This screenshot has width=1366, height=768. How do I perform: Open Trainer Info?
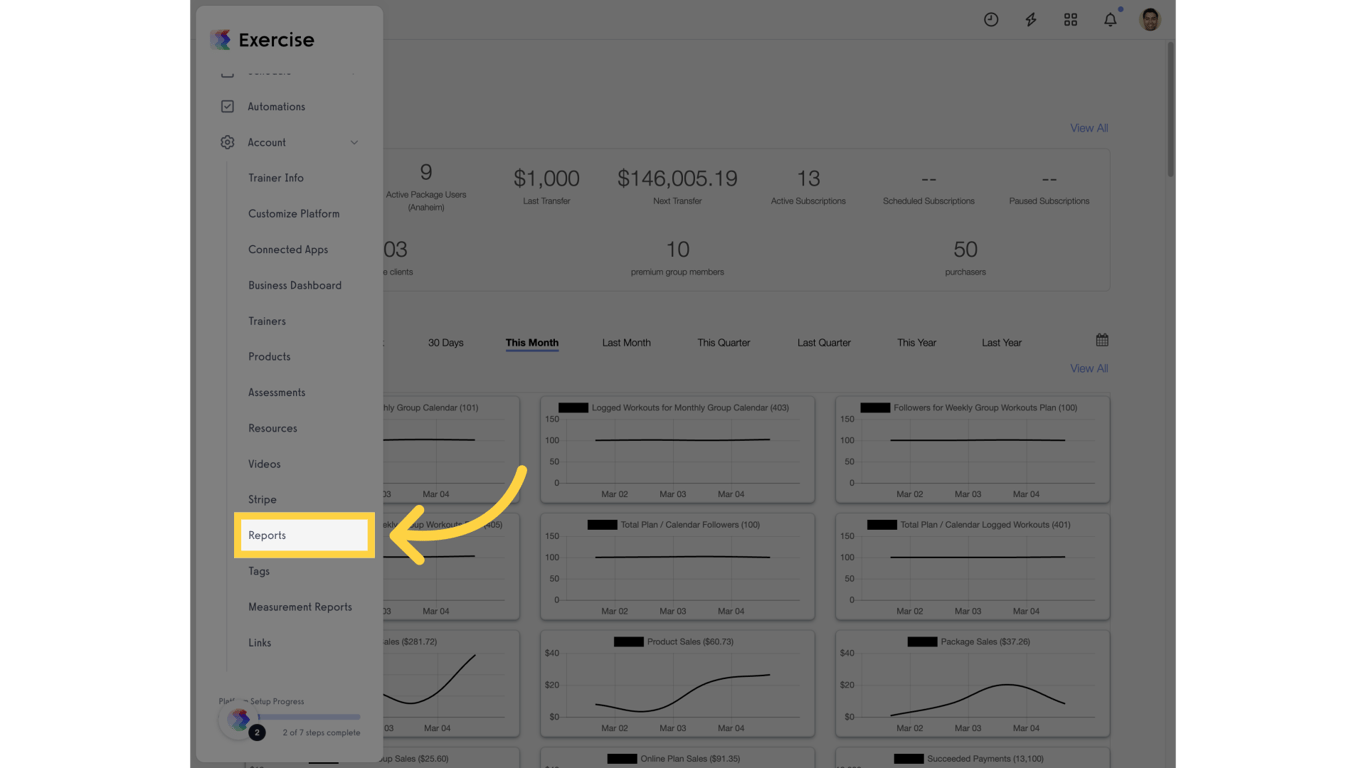point(276,178)
